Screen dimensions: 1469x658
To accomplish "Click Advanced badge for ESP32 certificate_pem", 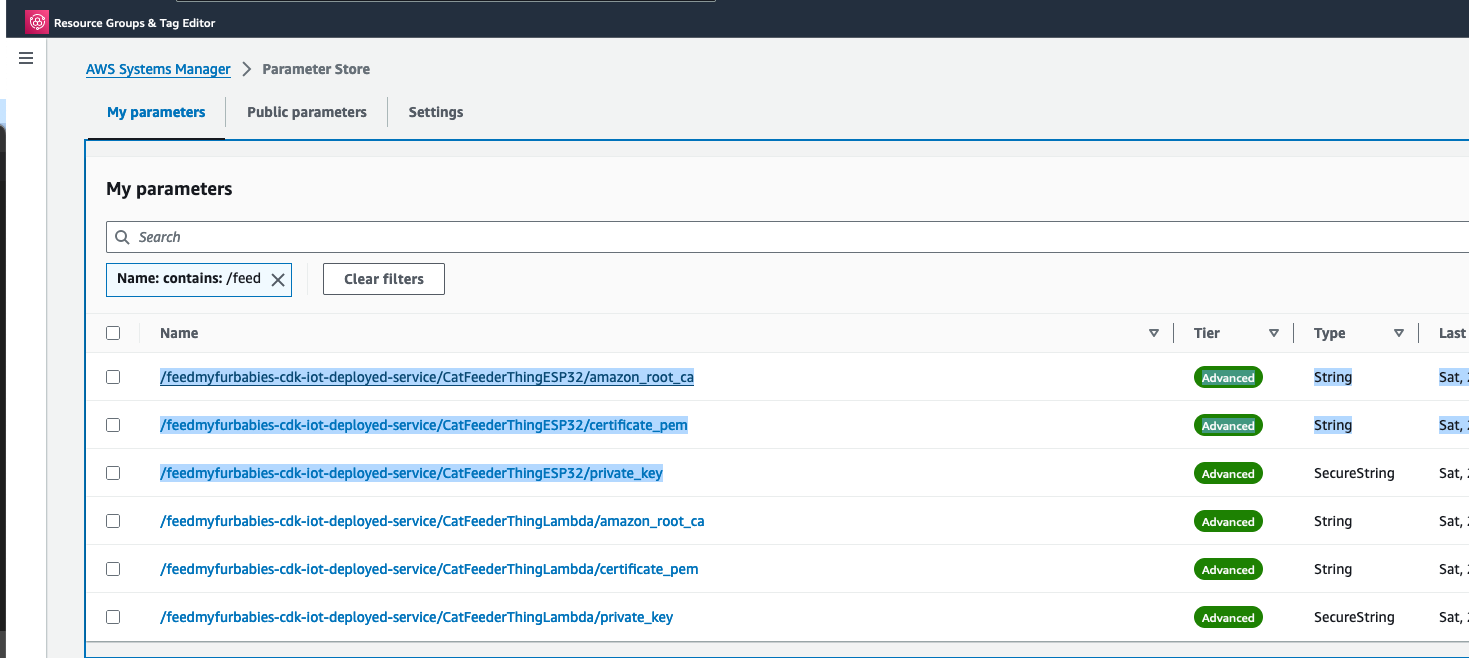I will pos(1228,425).
